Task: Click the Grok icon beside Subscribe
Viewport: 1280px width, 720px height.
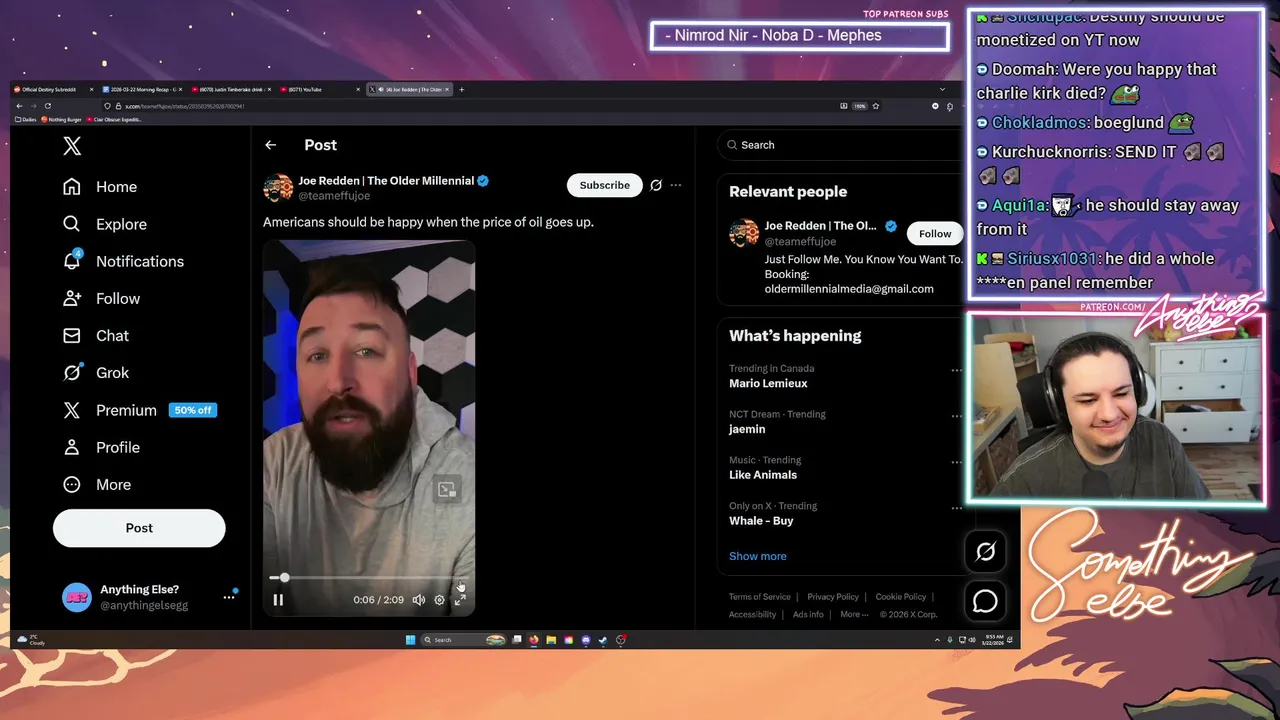Action: (656, 185)
